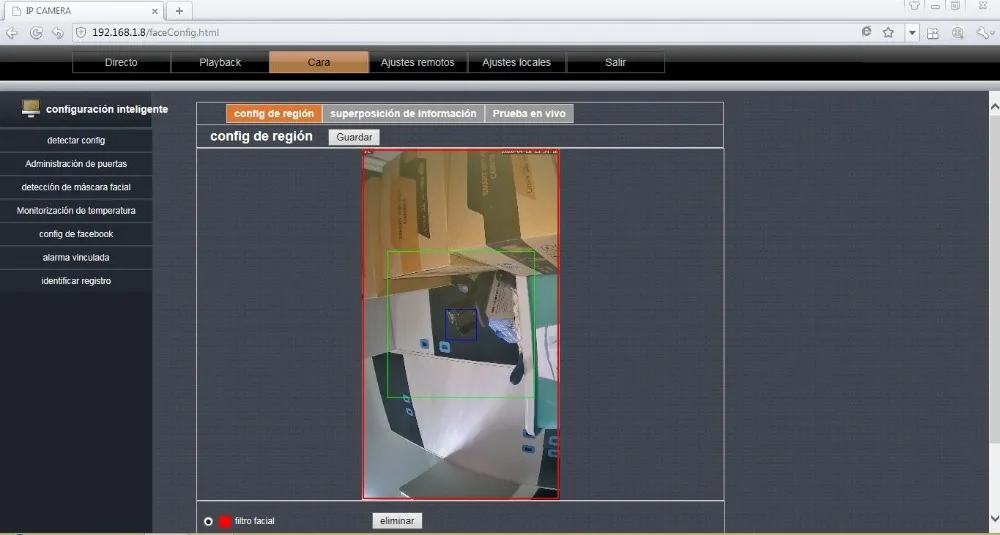Click the IE compatibility mode icon

tap(866, 32)
